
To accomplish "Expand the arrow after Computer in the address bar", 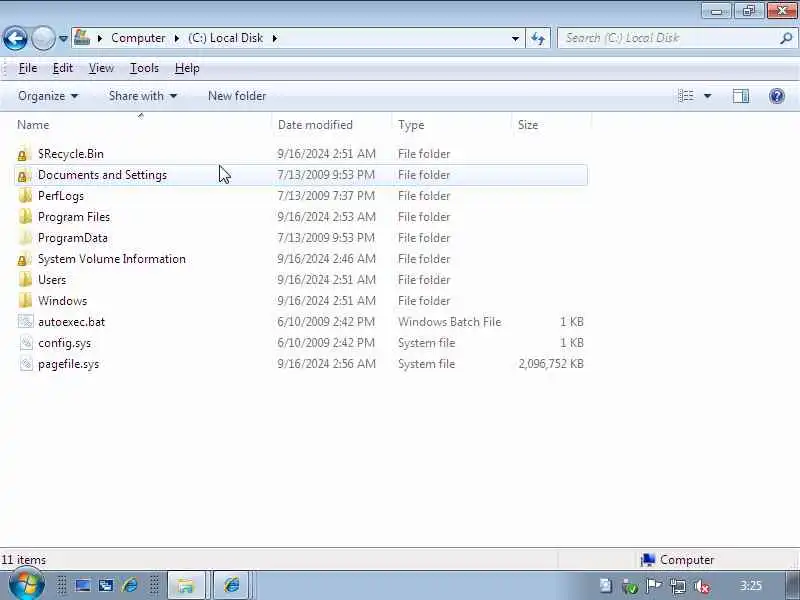I will point(177,38).
